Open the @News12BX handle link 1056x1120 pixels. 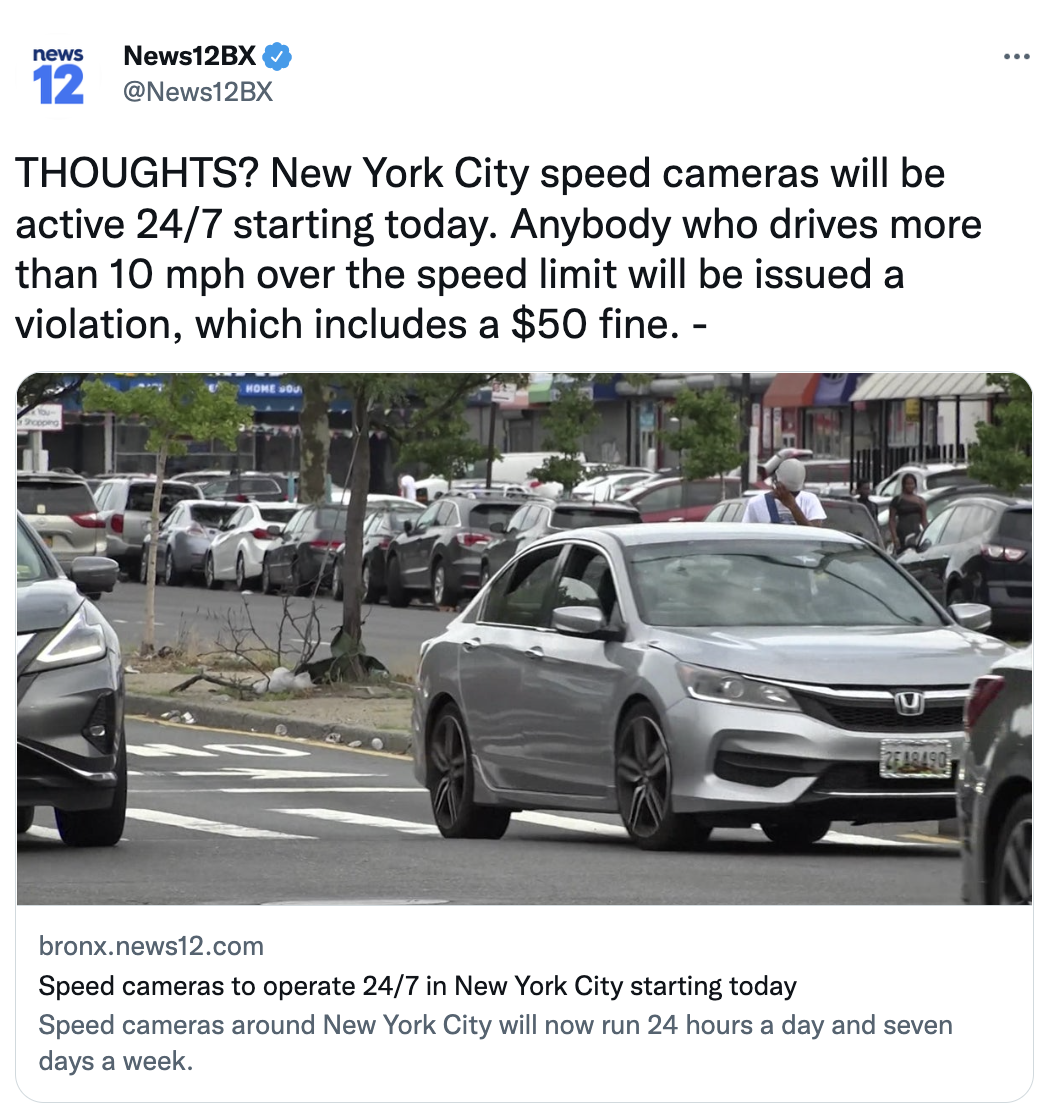(x=198, y=91)
